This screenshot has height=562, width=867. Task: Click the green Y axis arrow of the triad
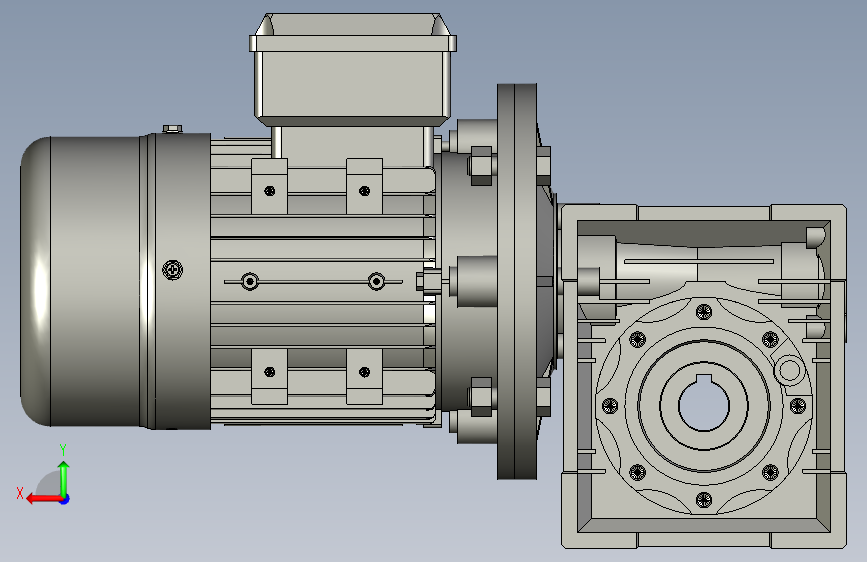coord(64,478)
